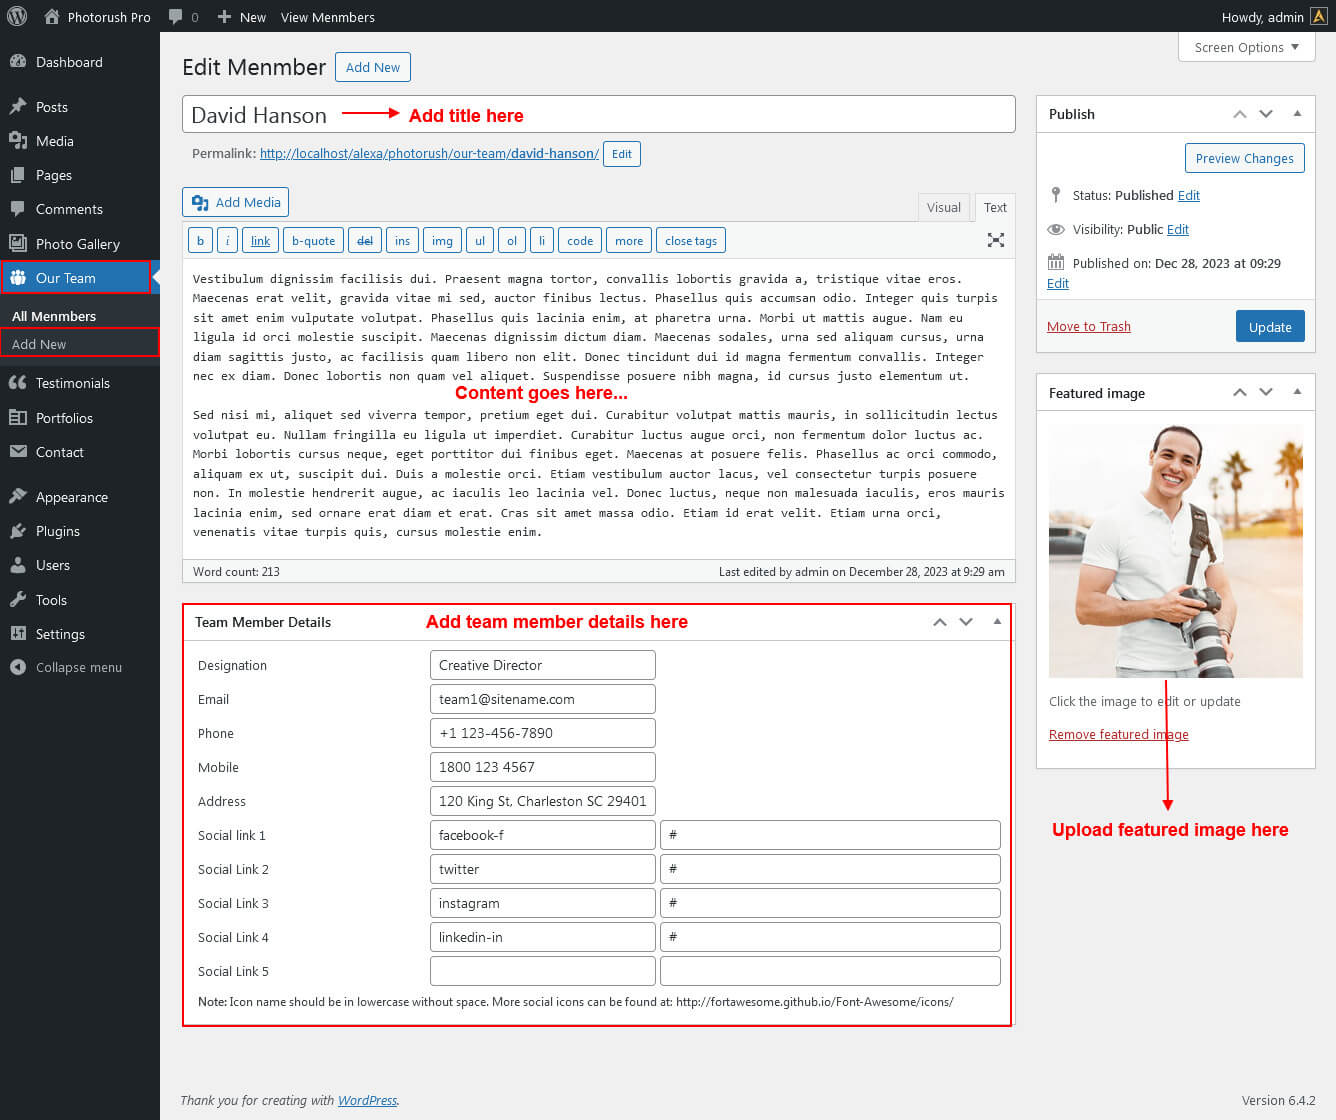The width and height of the screenshot is (1336, 1120).
Task: Collapse the Team Member Details panel
Action: (997, 622)
